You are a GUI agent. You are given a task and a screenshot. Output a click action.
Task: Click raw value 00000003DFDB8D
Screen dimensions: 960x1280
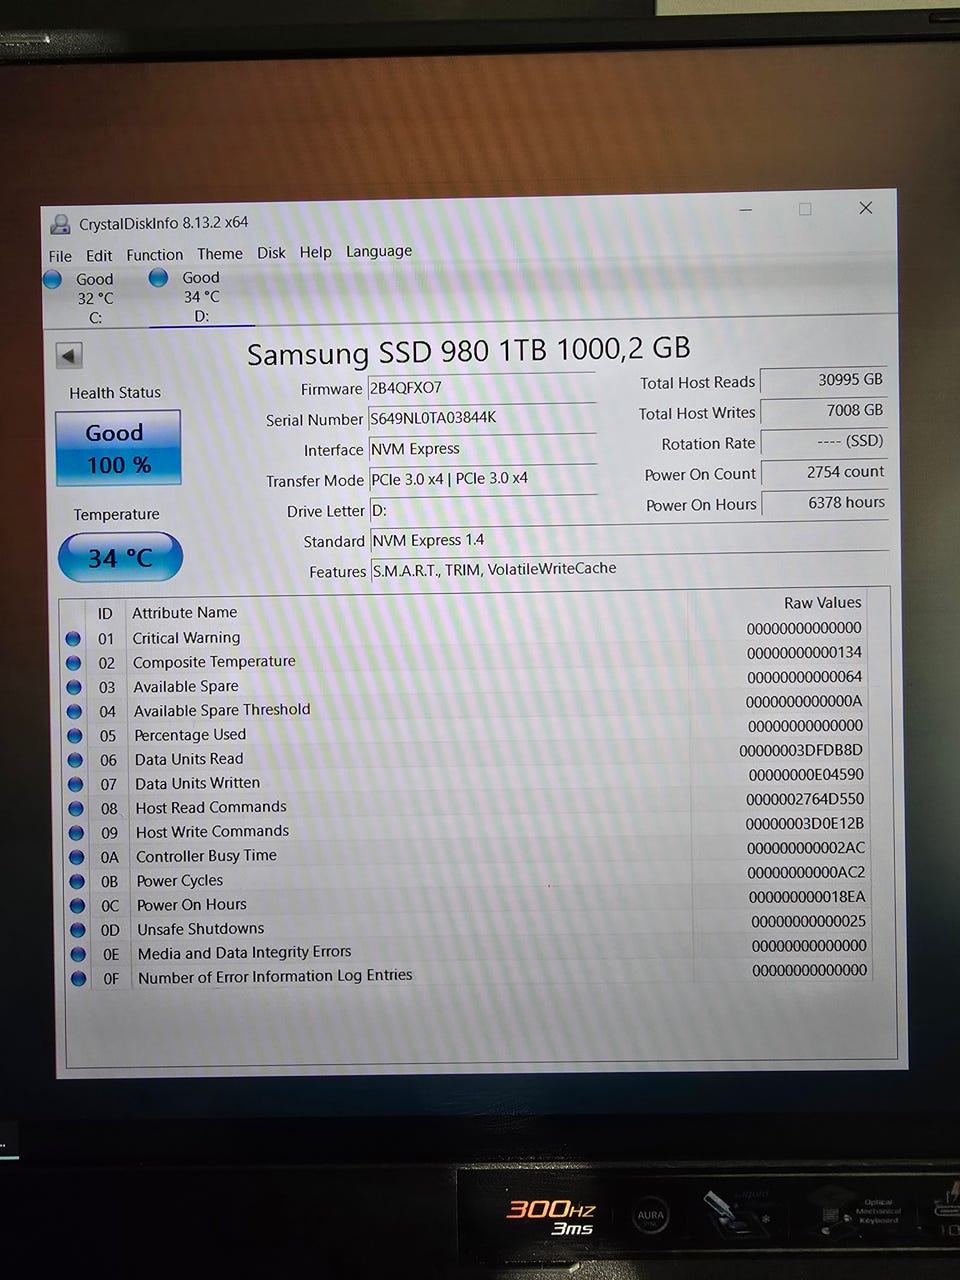(x=801, y=750)
